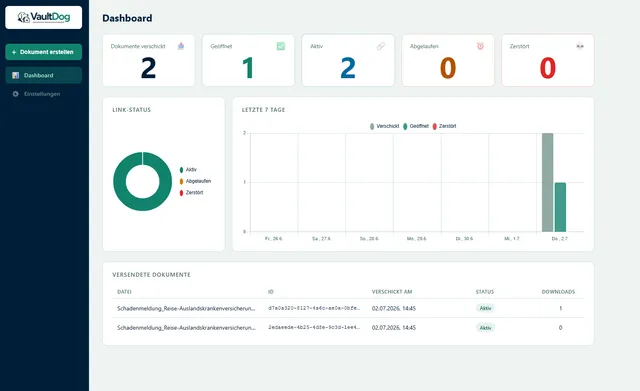The height and width of the screenshot is (391, 640).
Task: Select the Dokumente verschickt value 2
Action: pyautogui.click(x=149, y=68)
